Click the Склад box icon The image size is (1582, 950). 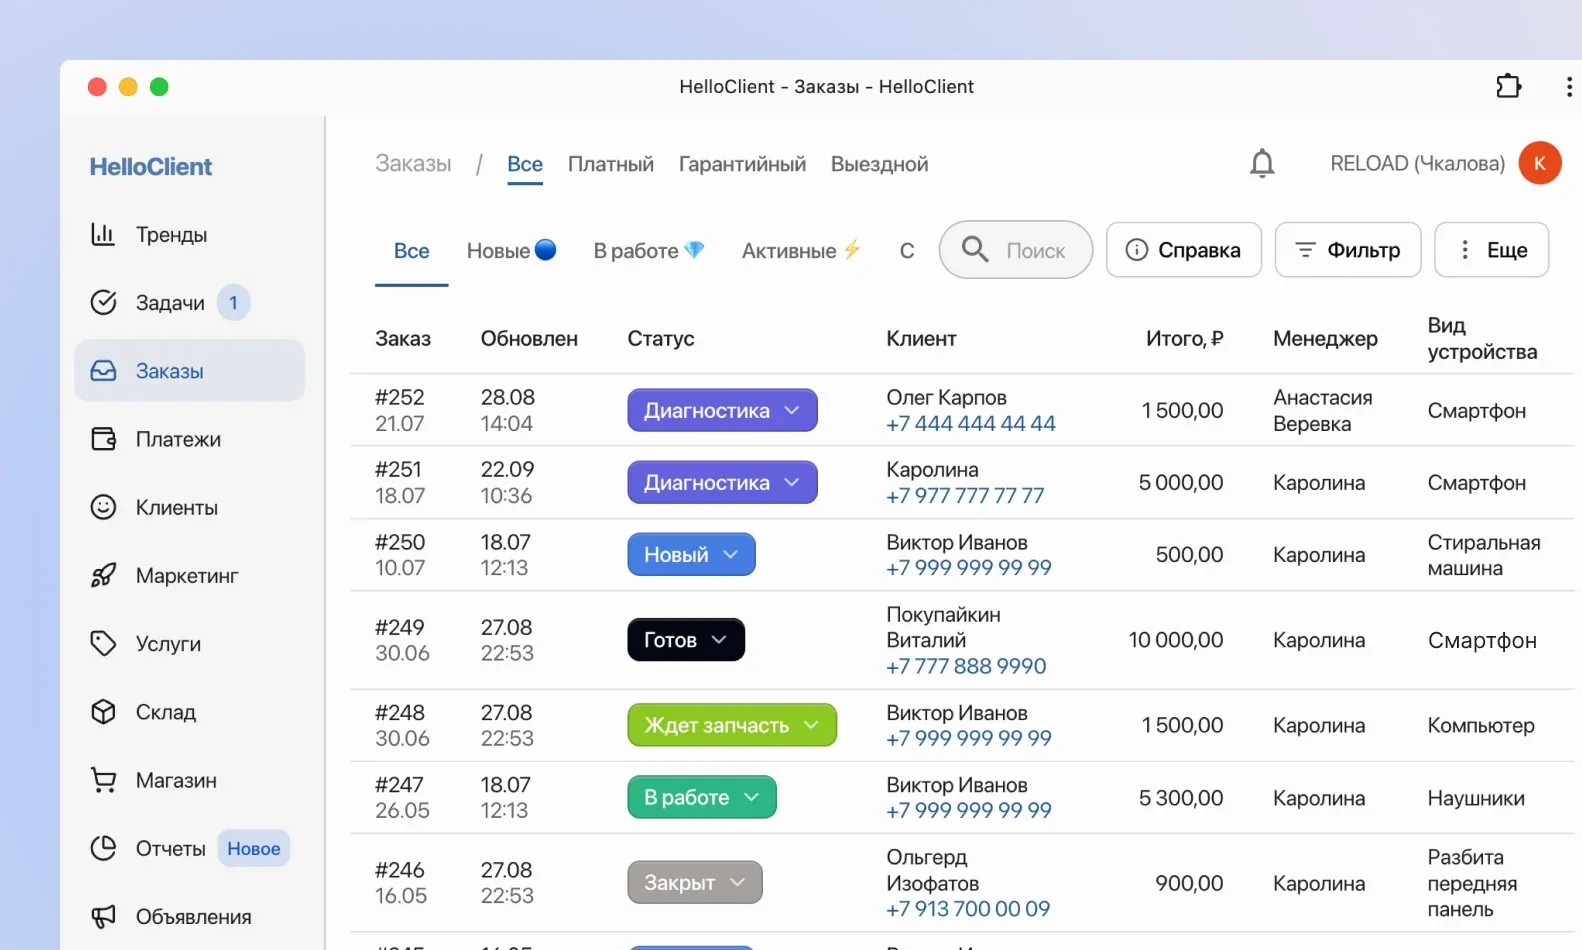coord(103,711)
